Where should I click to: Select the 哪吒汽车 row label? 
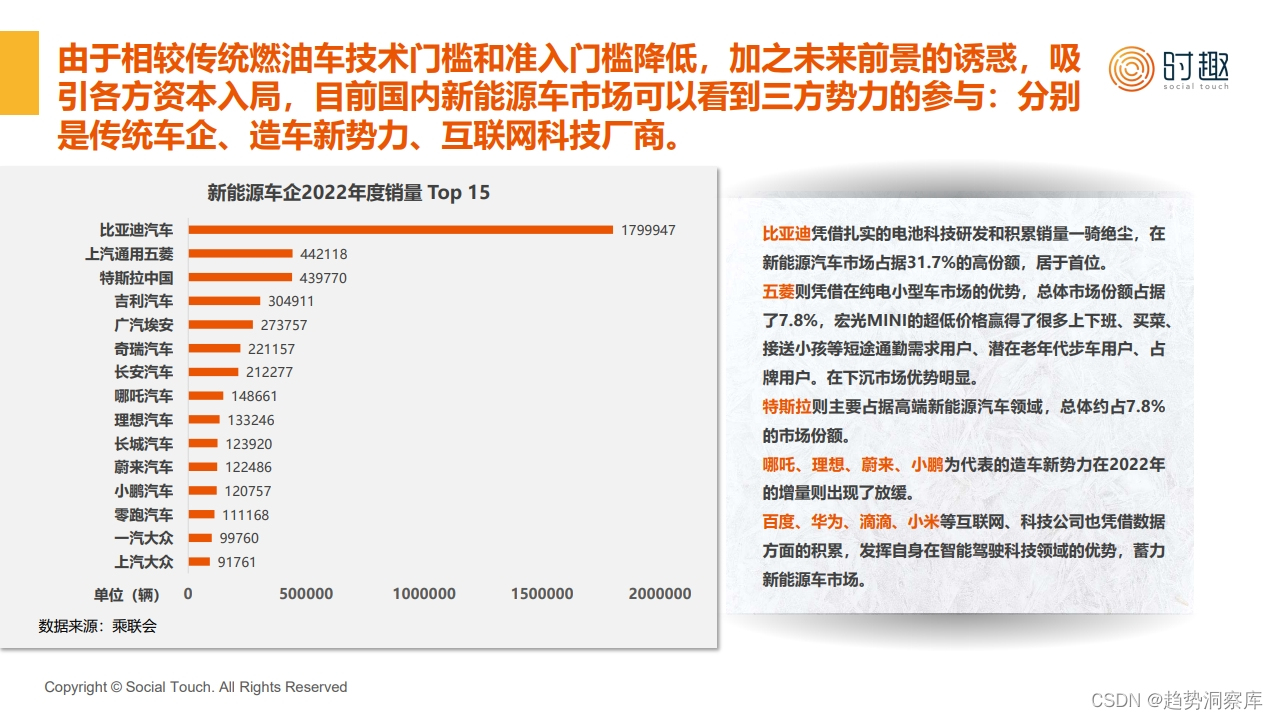point(143,396)
